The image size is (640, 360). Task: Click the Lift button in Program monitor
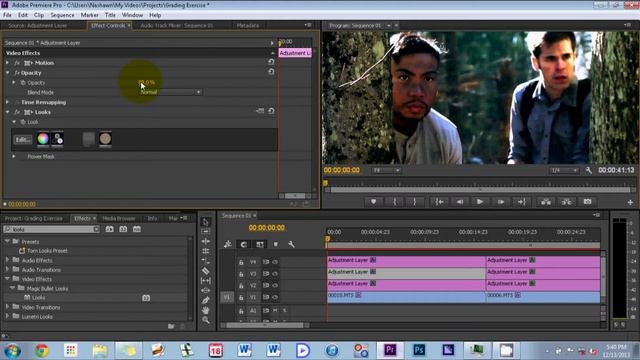(x=546, y=202)
